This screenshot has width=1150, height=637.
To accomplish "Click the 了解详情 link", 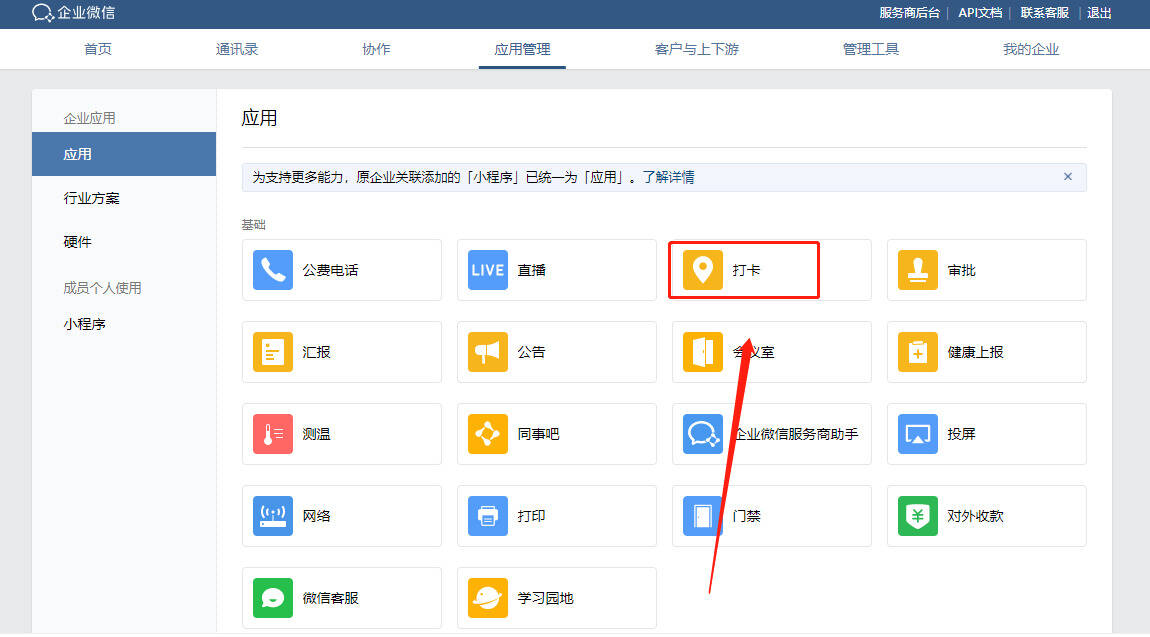I will tap(668, 177).
